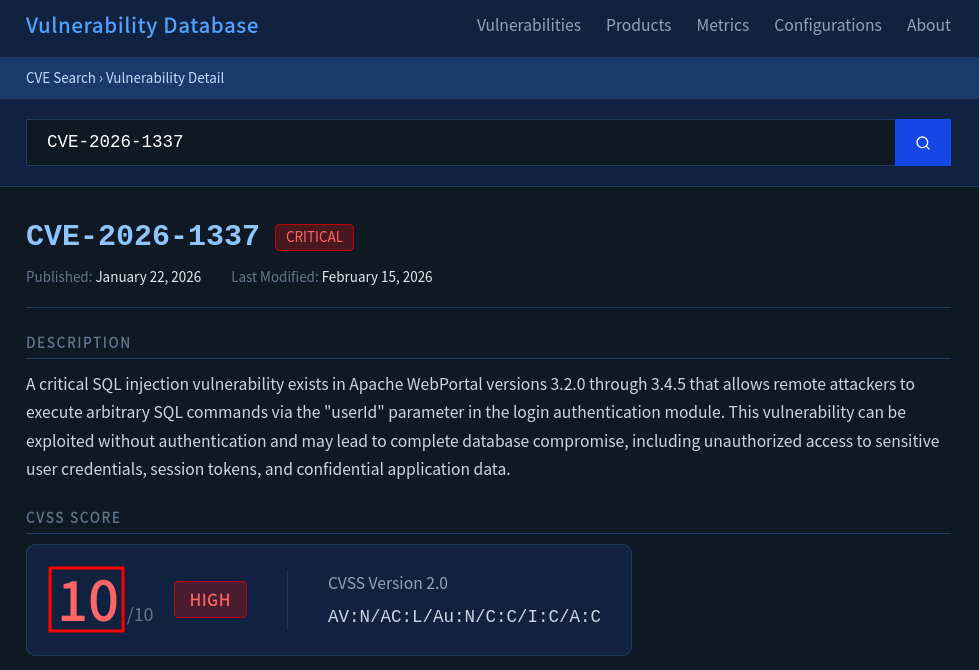Open the Configurations nav item
The image size is (979, 670).
pyautogui.click(x=827, y=26)
